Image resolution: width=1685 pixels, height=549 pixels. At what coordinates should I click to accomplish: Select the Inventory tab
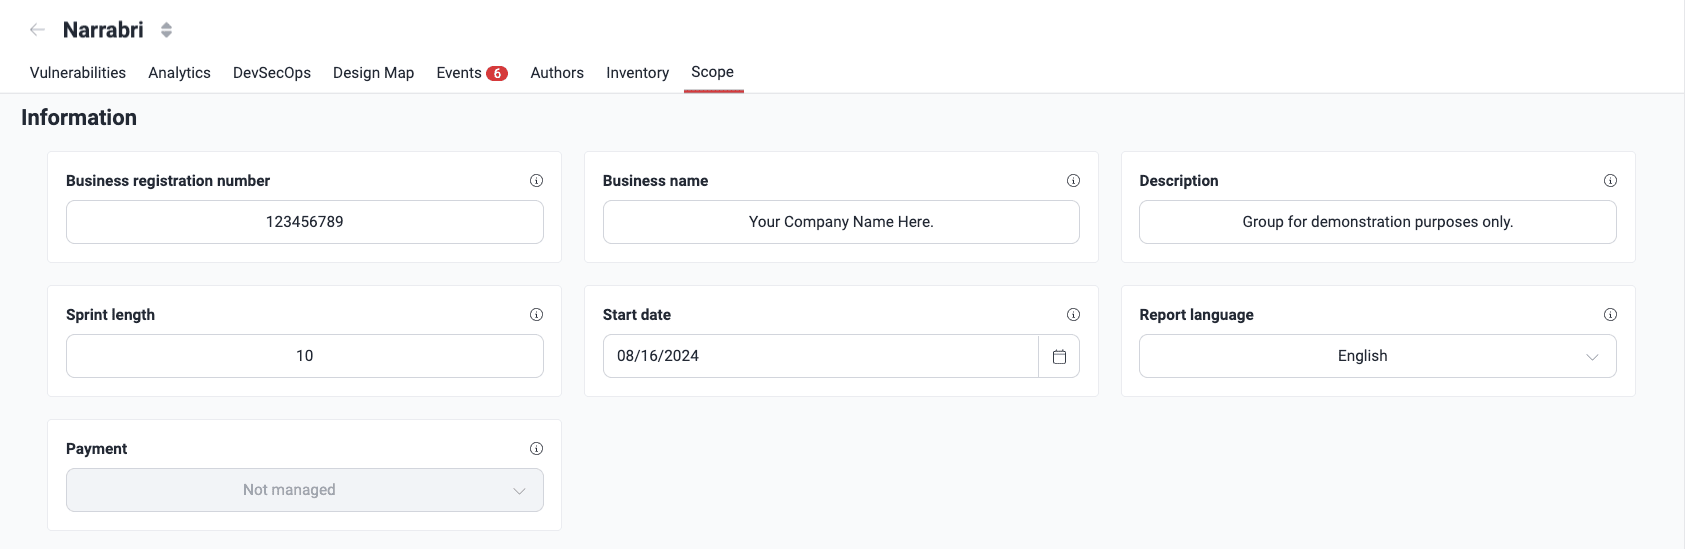click(x=637, y=73)
